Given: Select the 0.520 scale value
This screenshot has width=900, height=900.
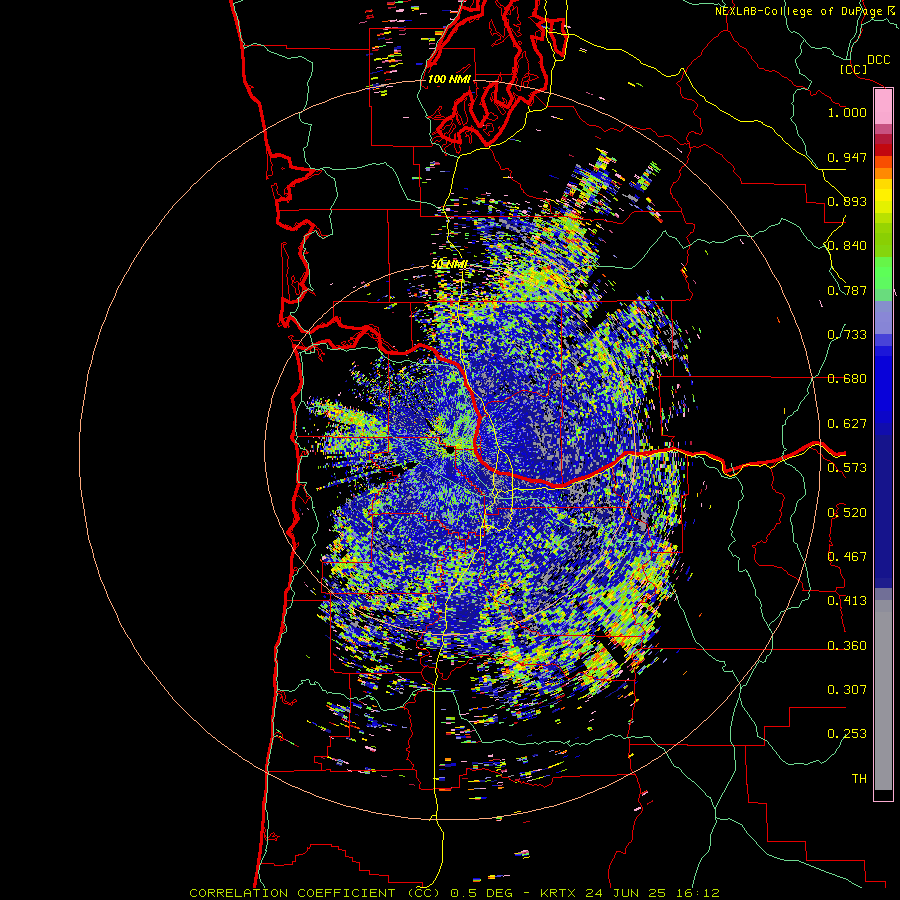Looking at the screenshot, I should click(x=847, y=512).
